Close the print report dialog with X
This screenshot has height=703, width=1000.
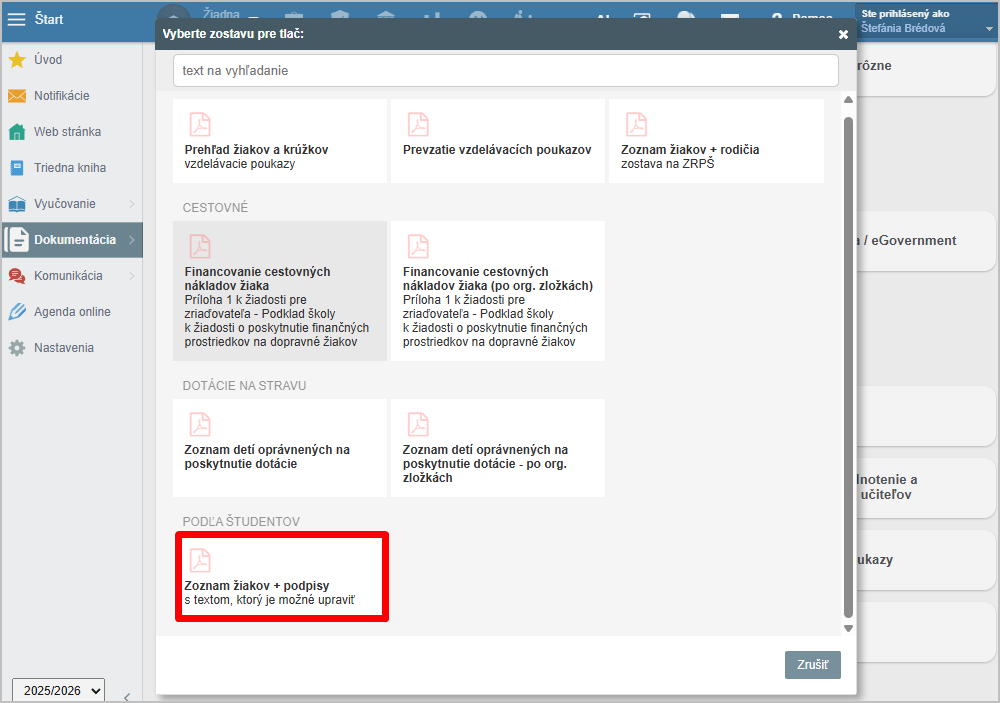(x=843, y=34)
